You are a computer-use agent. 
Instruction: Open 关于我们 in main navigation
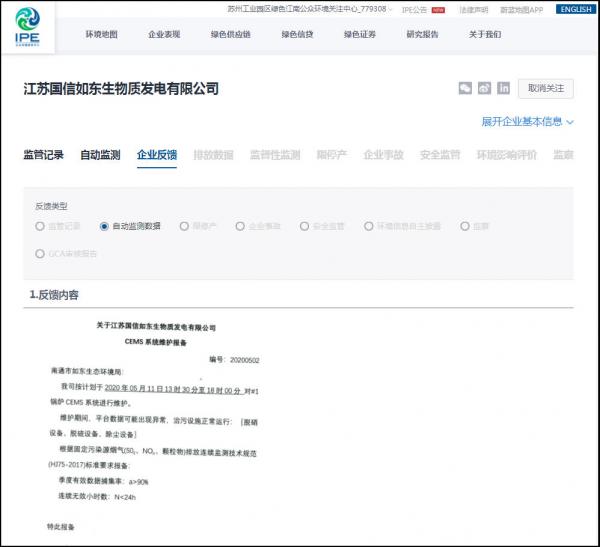tap(485, 34)
